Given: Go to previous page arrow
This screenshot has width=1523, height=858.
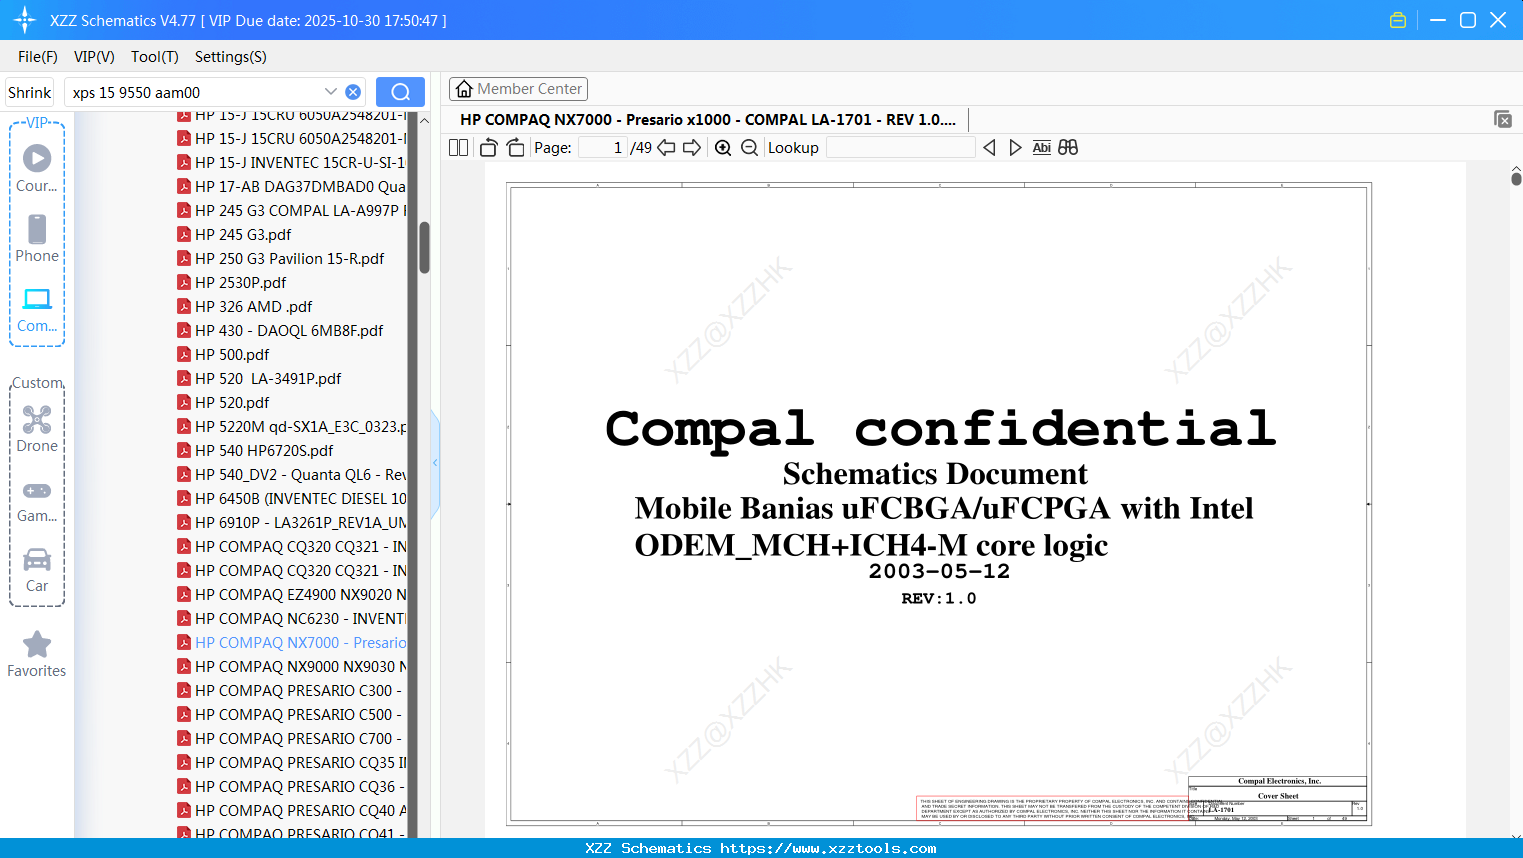Looking at the screenshot, I should coord(666,148).
